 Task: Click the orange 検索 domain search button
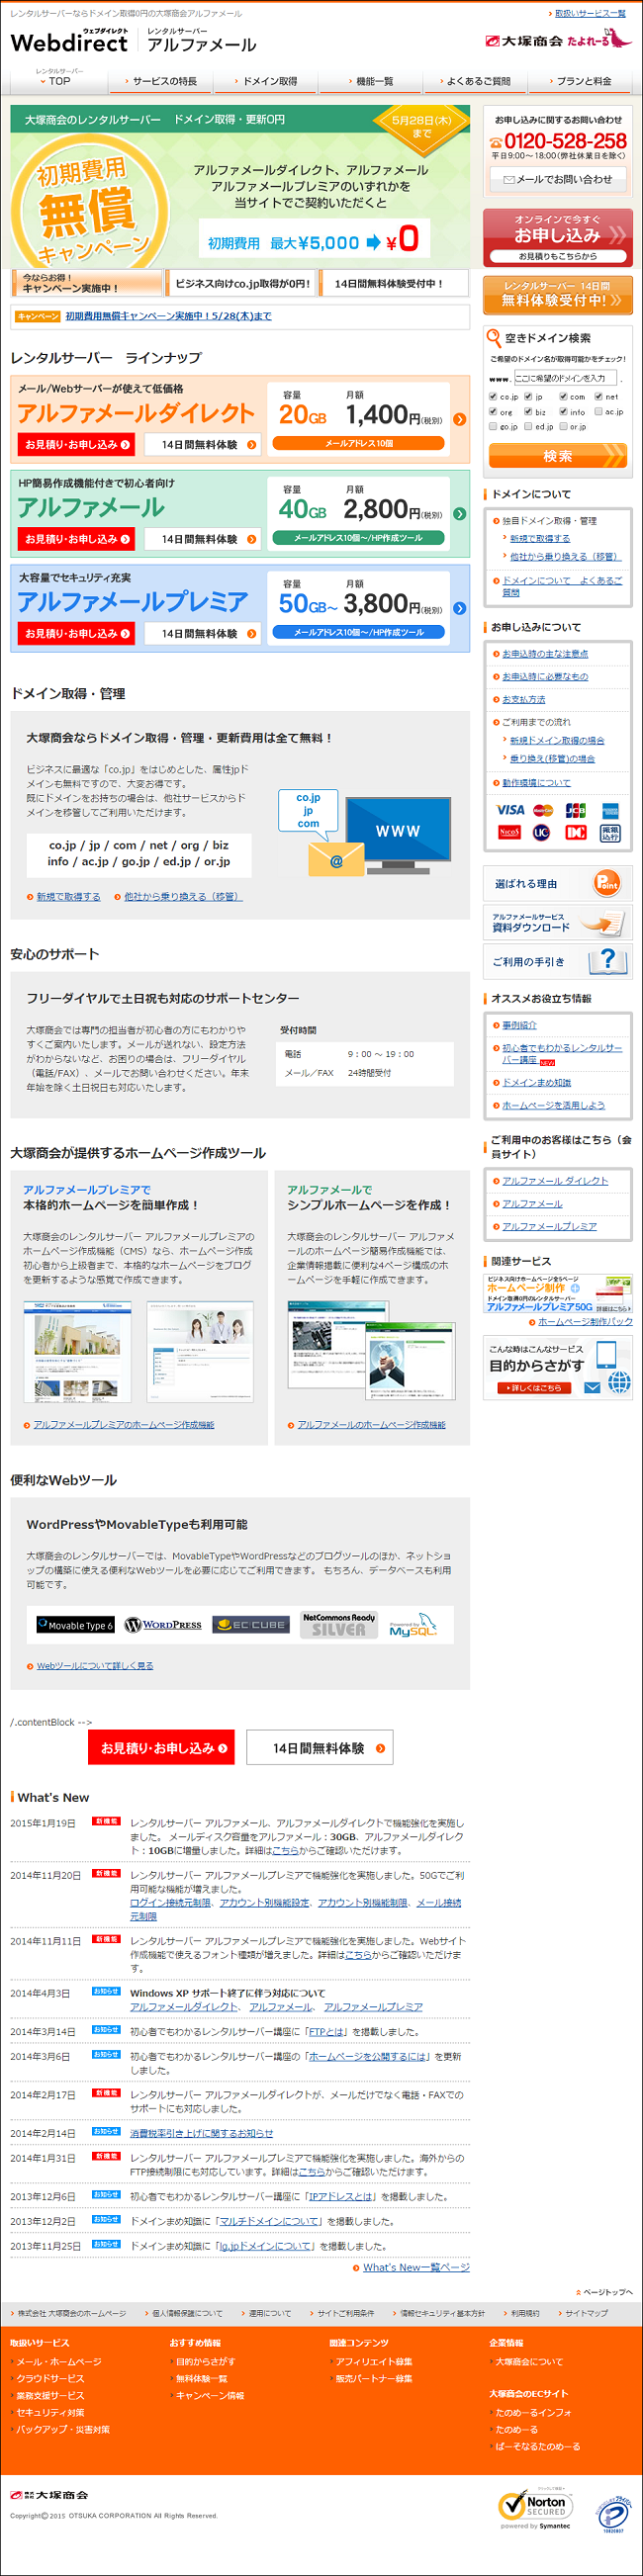[x=558, y=456]
